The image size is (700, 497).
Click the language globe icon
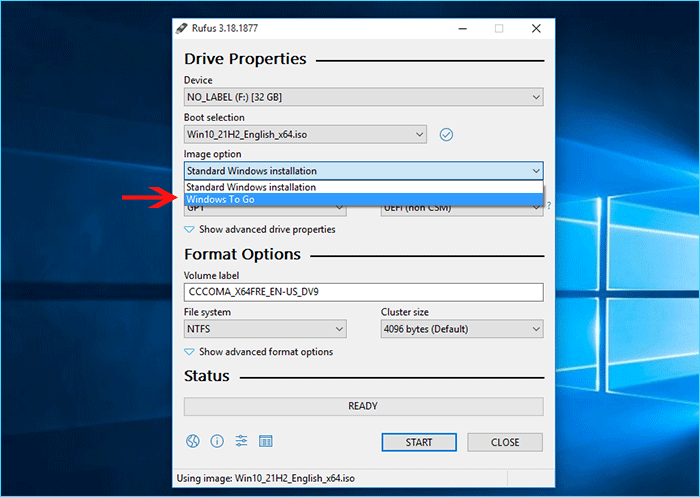click(x=192, y=442)
